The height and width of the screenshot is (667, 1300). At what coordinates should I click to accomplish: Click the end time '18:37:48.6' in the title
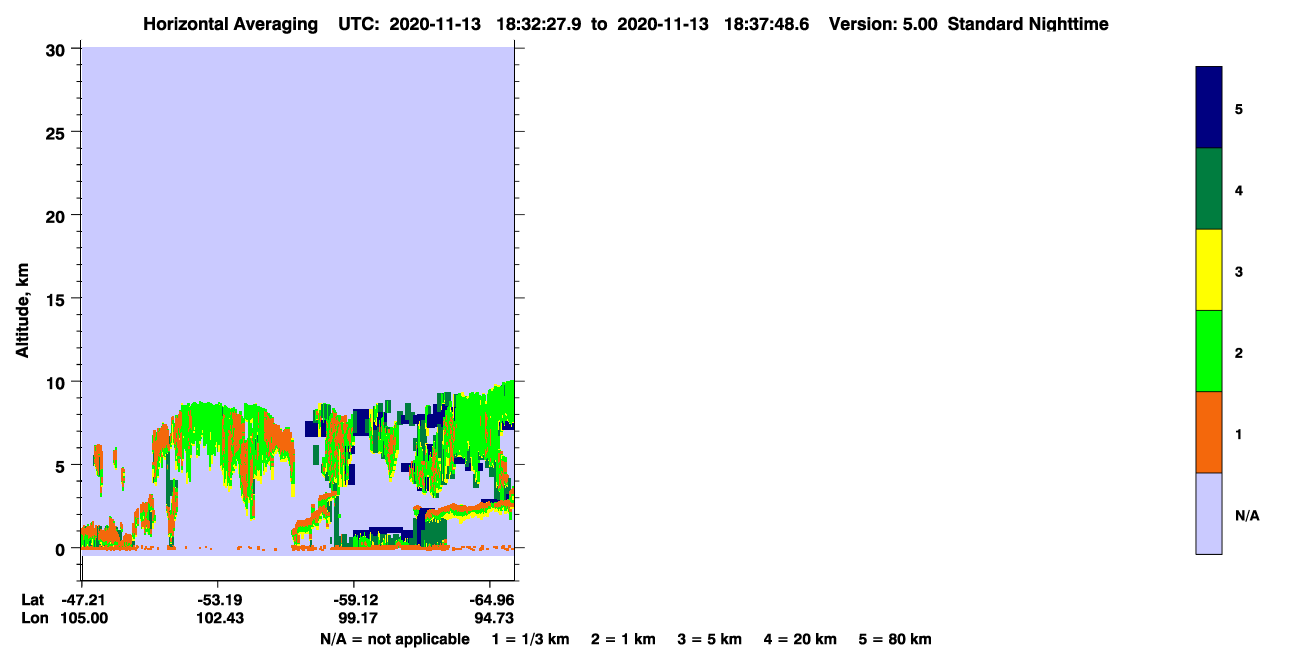[768, 24]
